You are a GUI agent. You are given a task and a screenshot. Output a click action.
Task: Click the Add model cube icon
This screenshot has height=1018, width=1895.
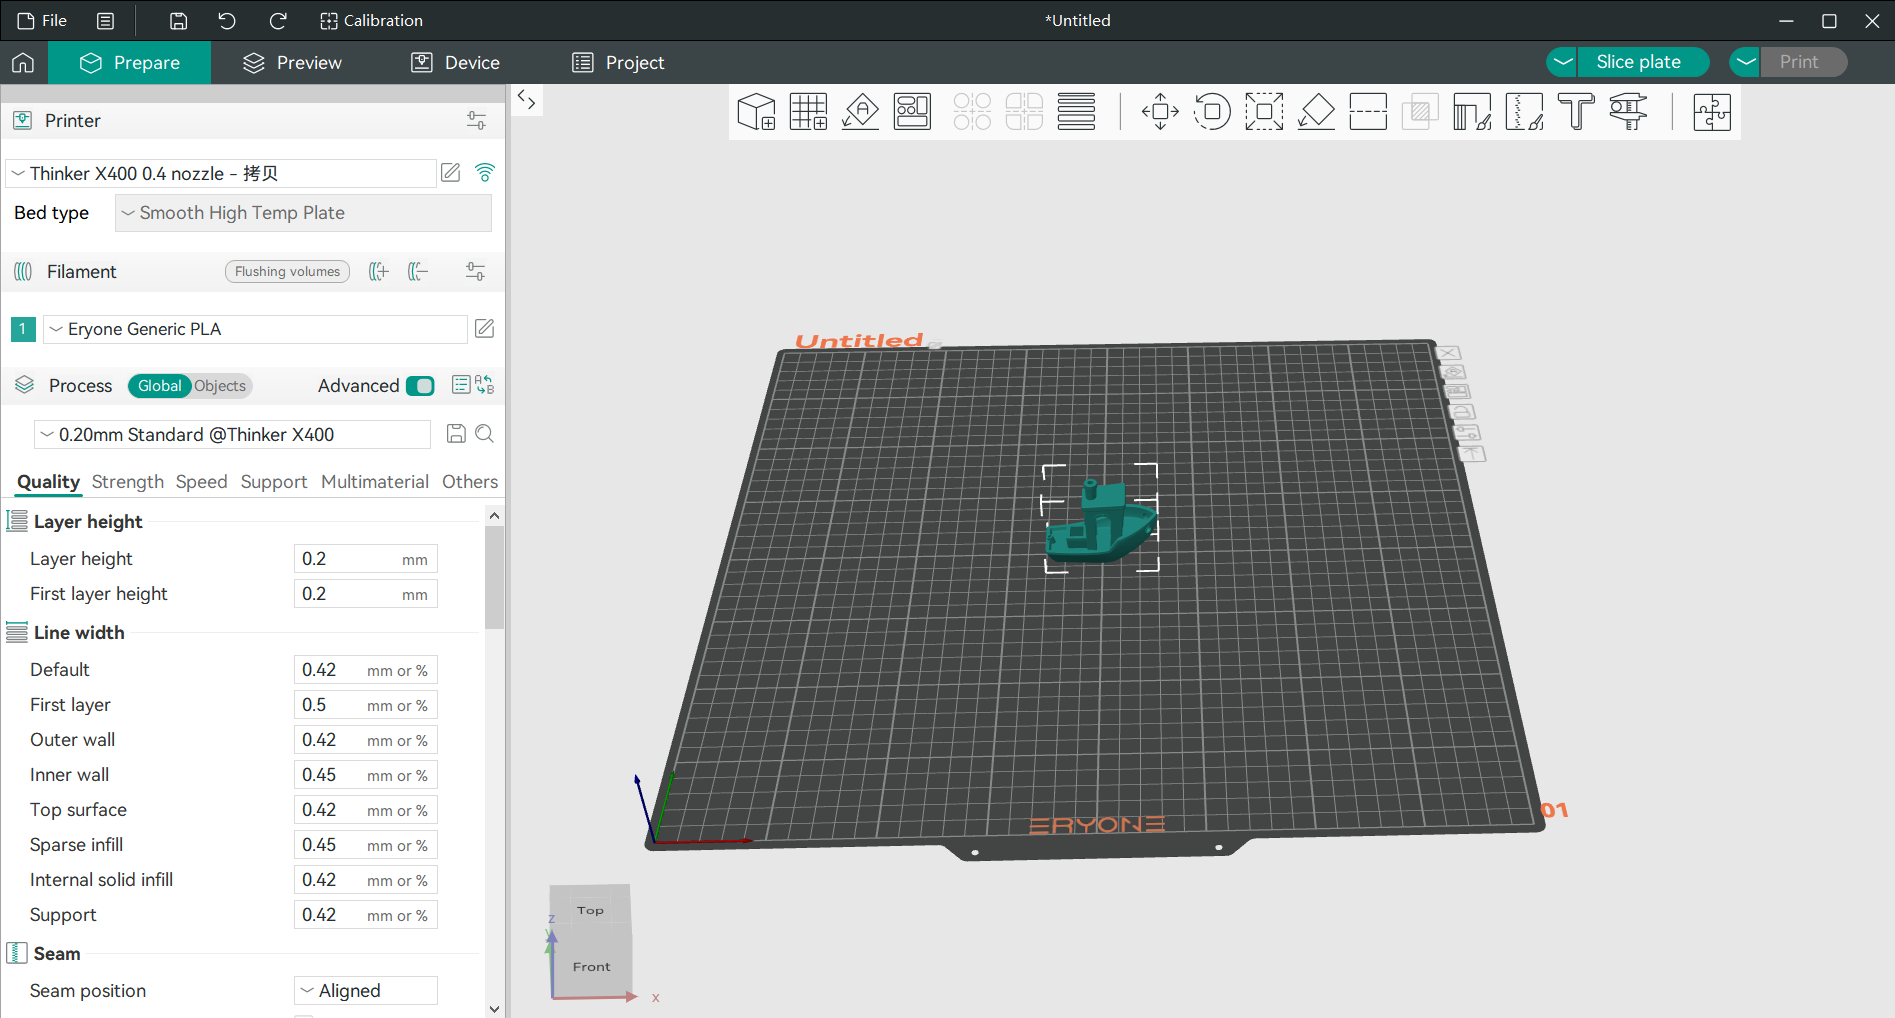(757, 112)
